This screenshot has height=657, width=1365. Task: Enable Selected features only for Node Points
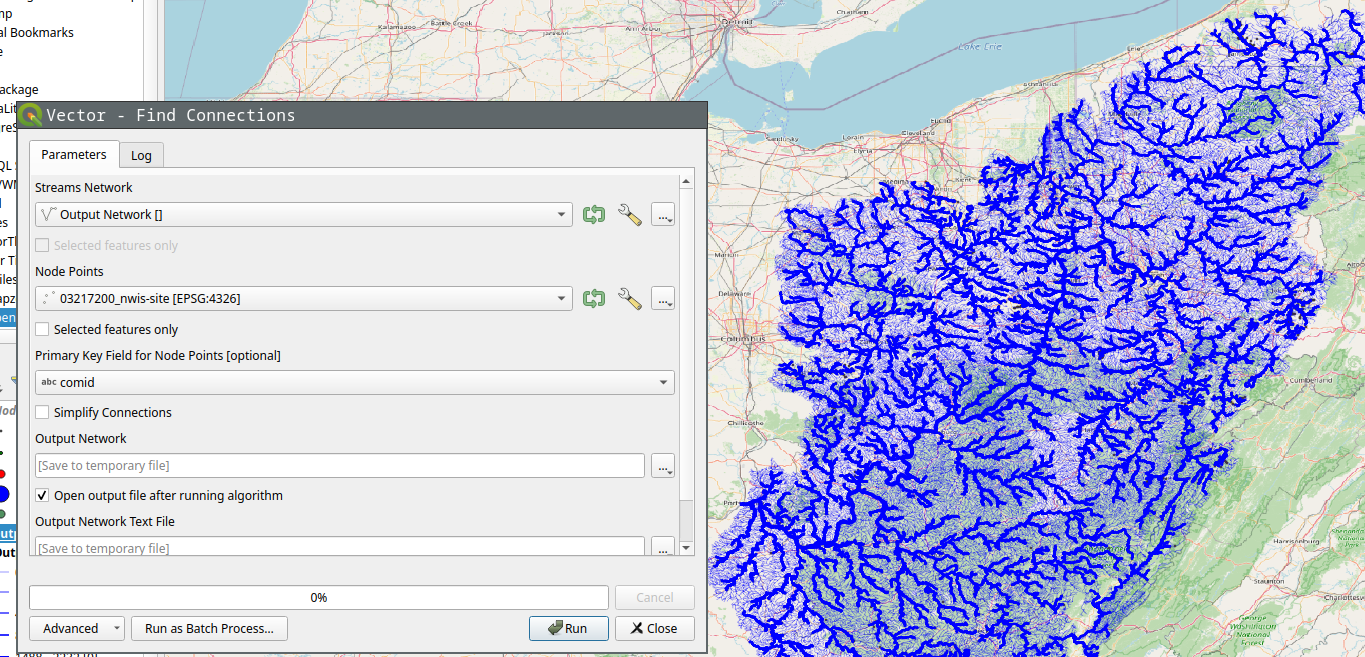coord(43,329)
